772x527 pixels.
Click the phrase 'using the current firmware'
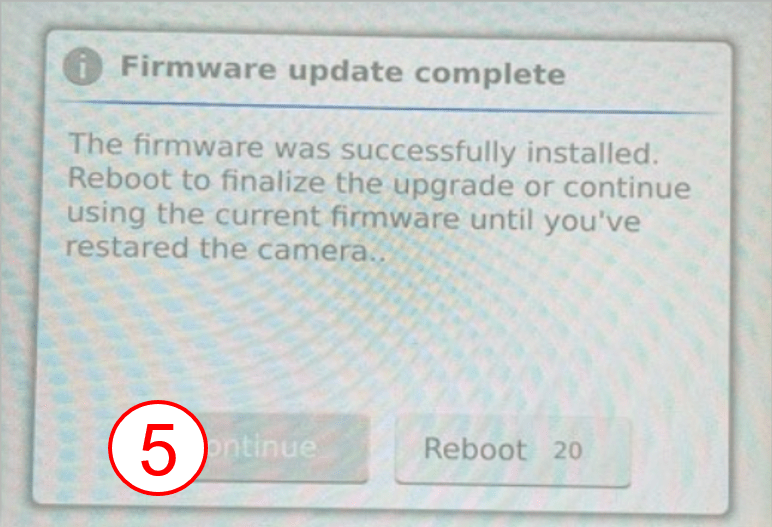click(x=263, y=217)
